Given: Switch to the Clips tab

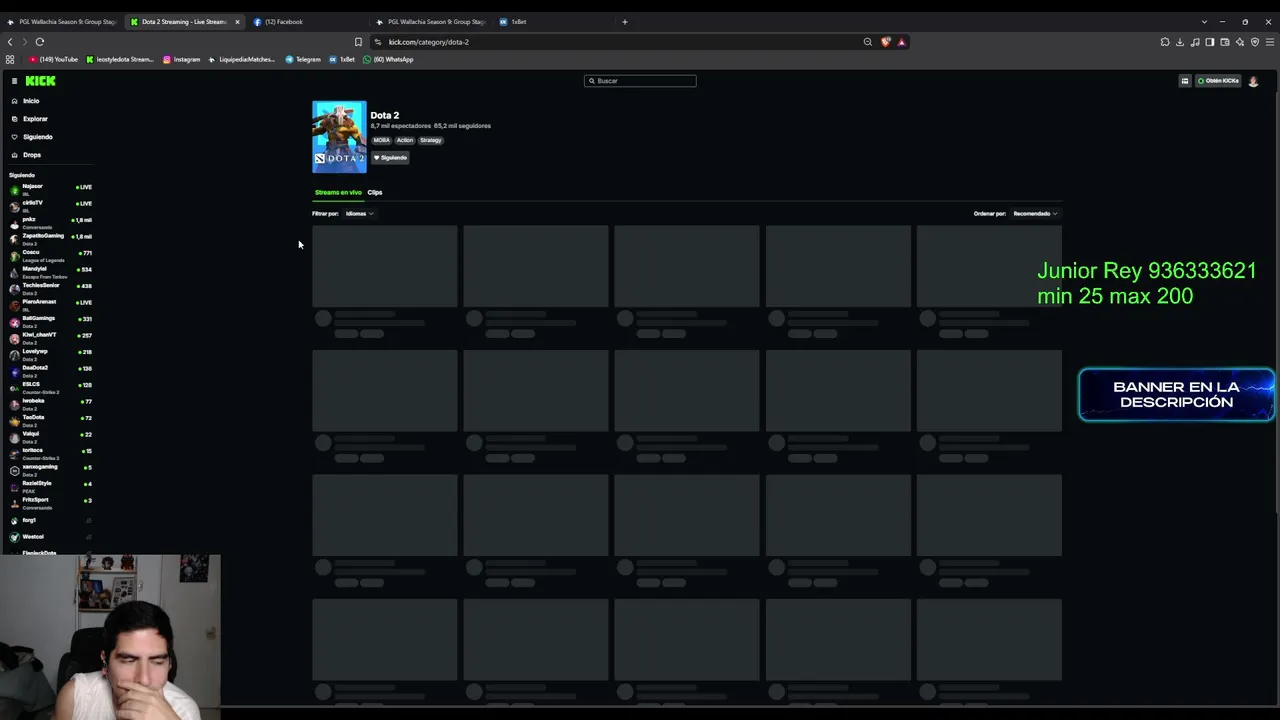Looking at the screenshot, I should [375, 192].
